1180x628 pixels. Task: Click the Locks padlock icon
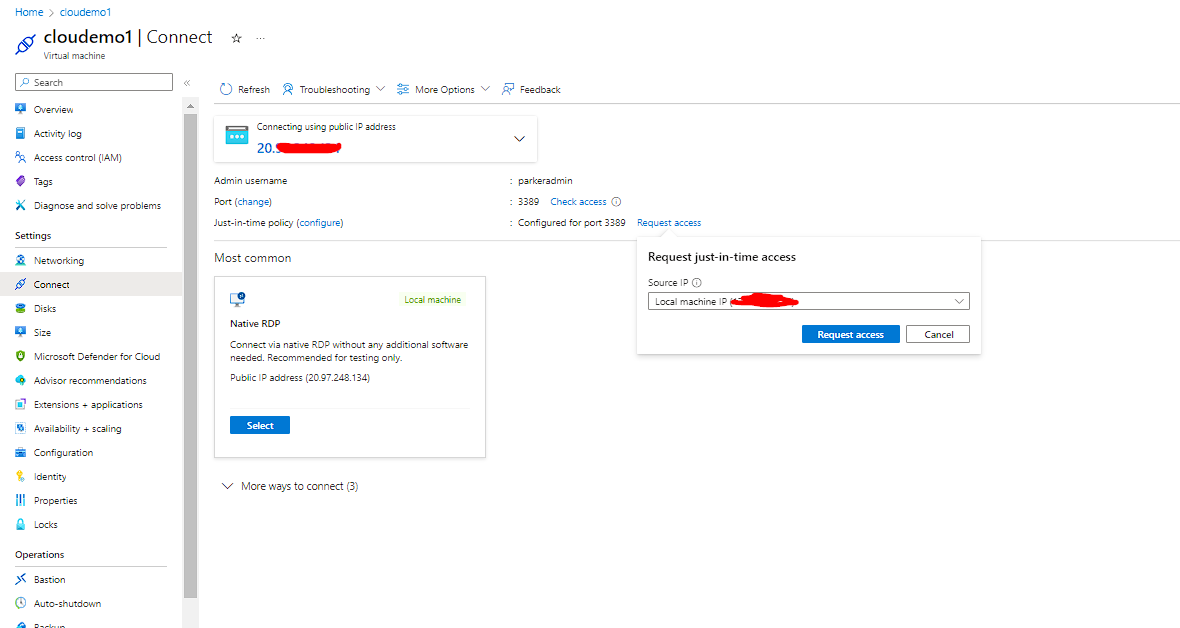[x=20, y=525]
